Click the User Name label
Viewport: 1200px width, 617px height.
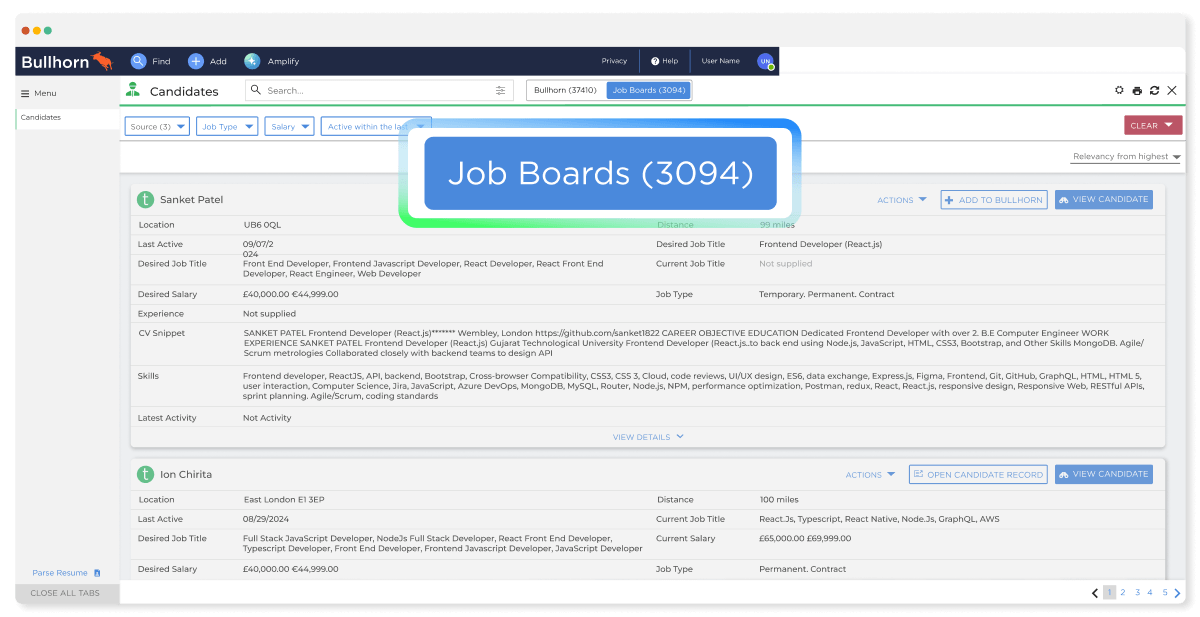pos(721,61)
